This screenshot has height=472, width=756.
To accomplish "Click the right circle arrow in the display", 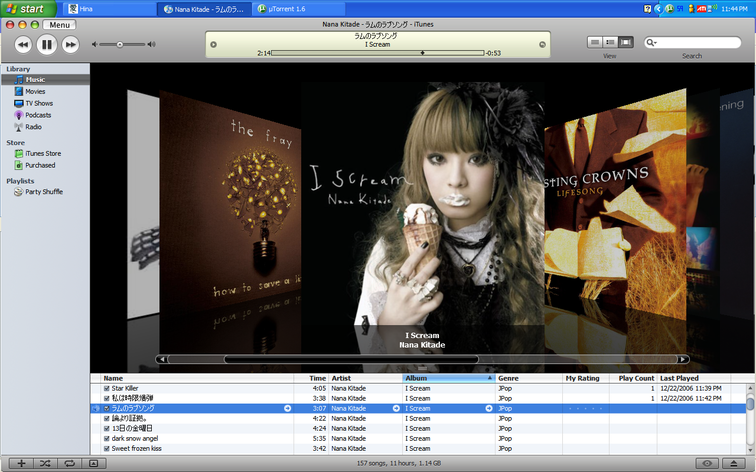I will [x=542, y=44].
